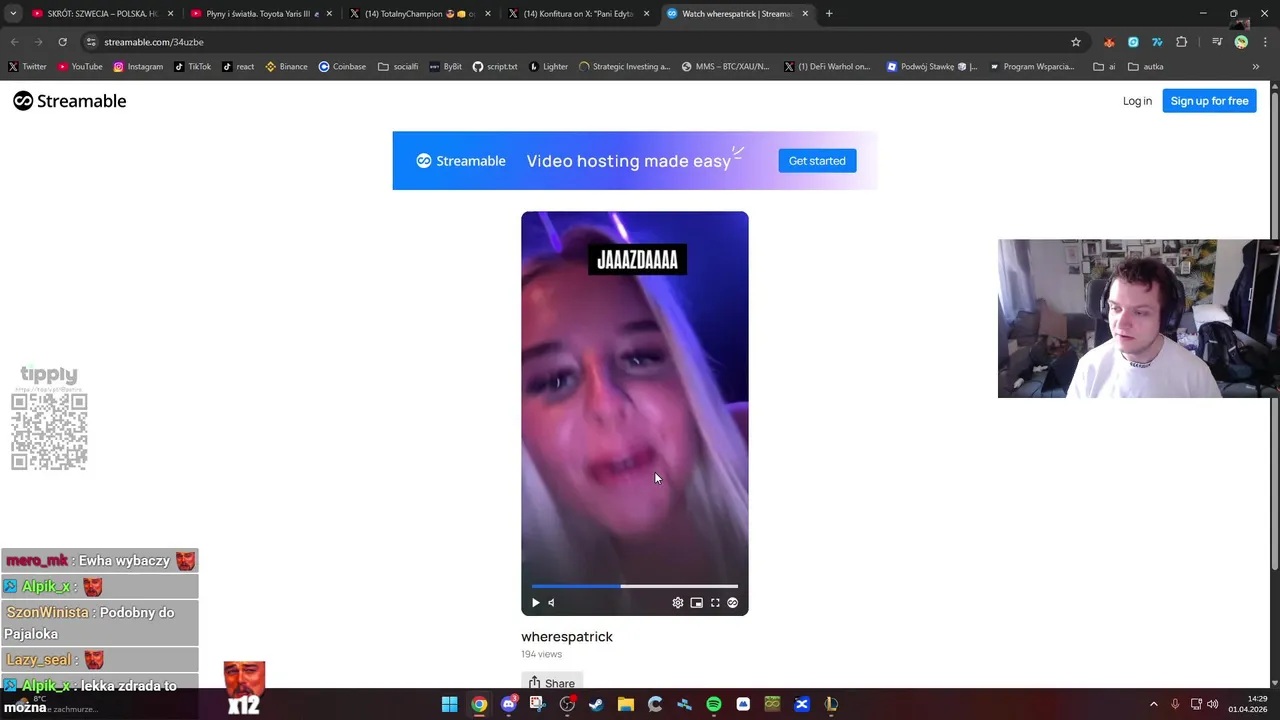The image size is (1280, 720).
Task: Open Steam from the taskbar
Action: [596, 704]
